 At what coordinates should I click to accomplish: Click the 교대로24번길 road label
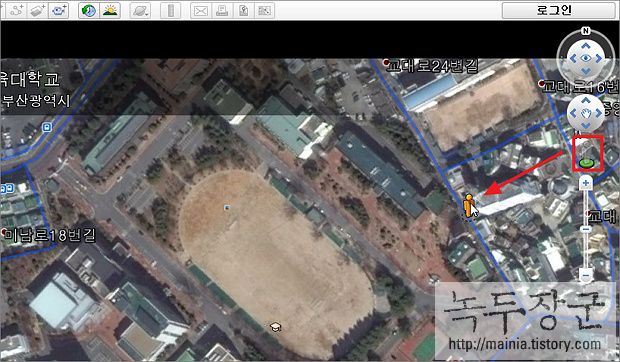tap(432, 66)
